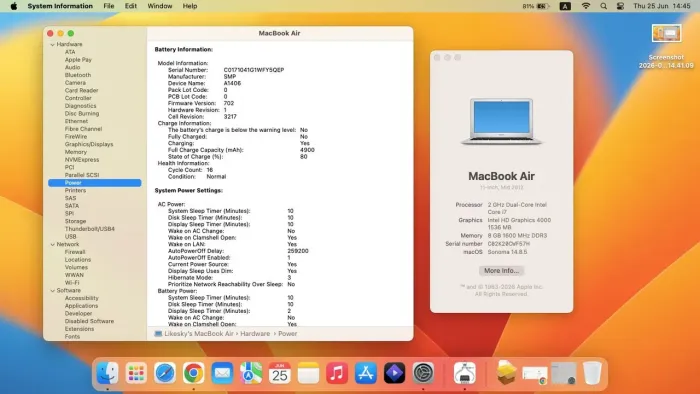
Task: Click the Cycle Count value 16
Action: point(209,170)
